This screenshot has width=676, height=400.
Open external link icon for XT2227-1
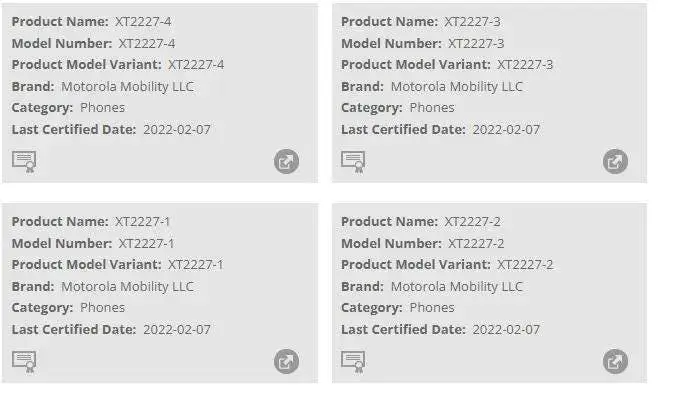(286, 361)
